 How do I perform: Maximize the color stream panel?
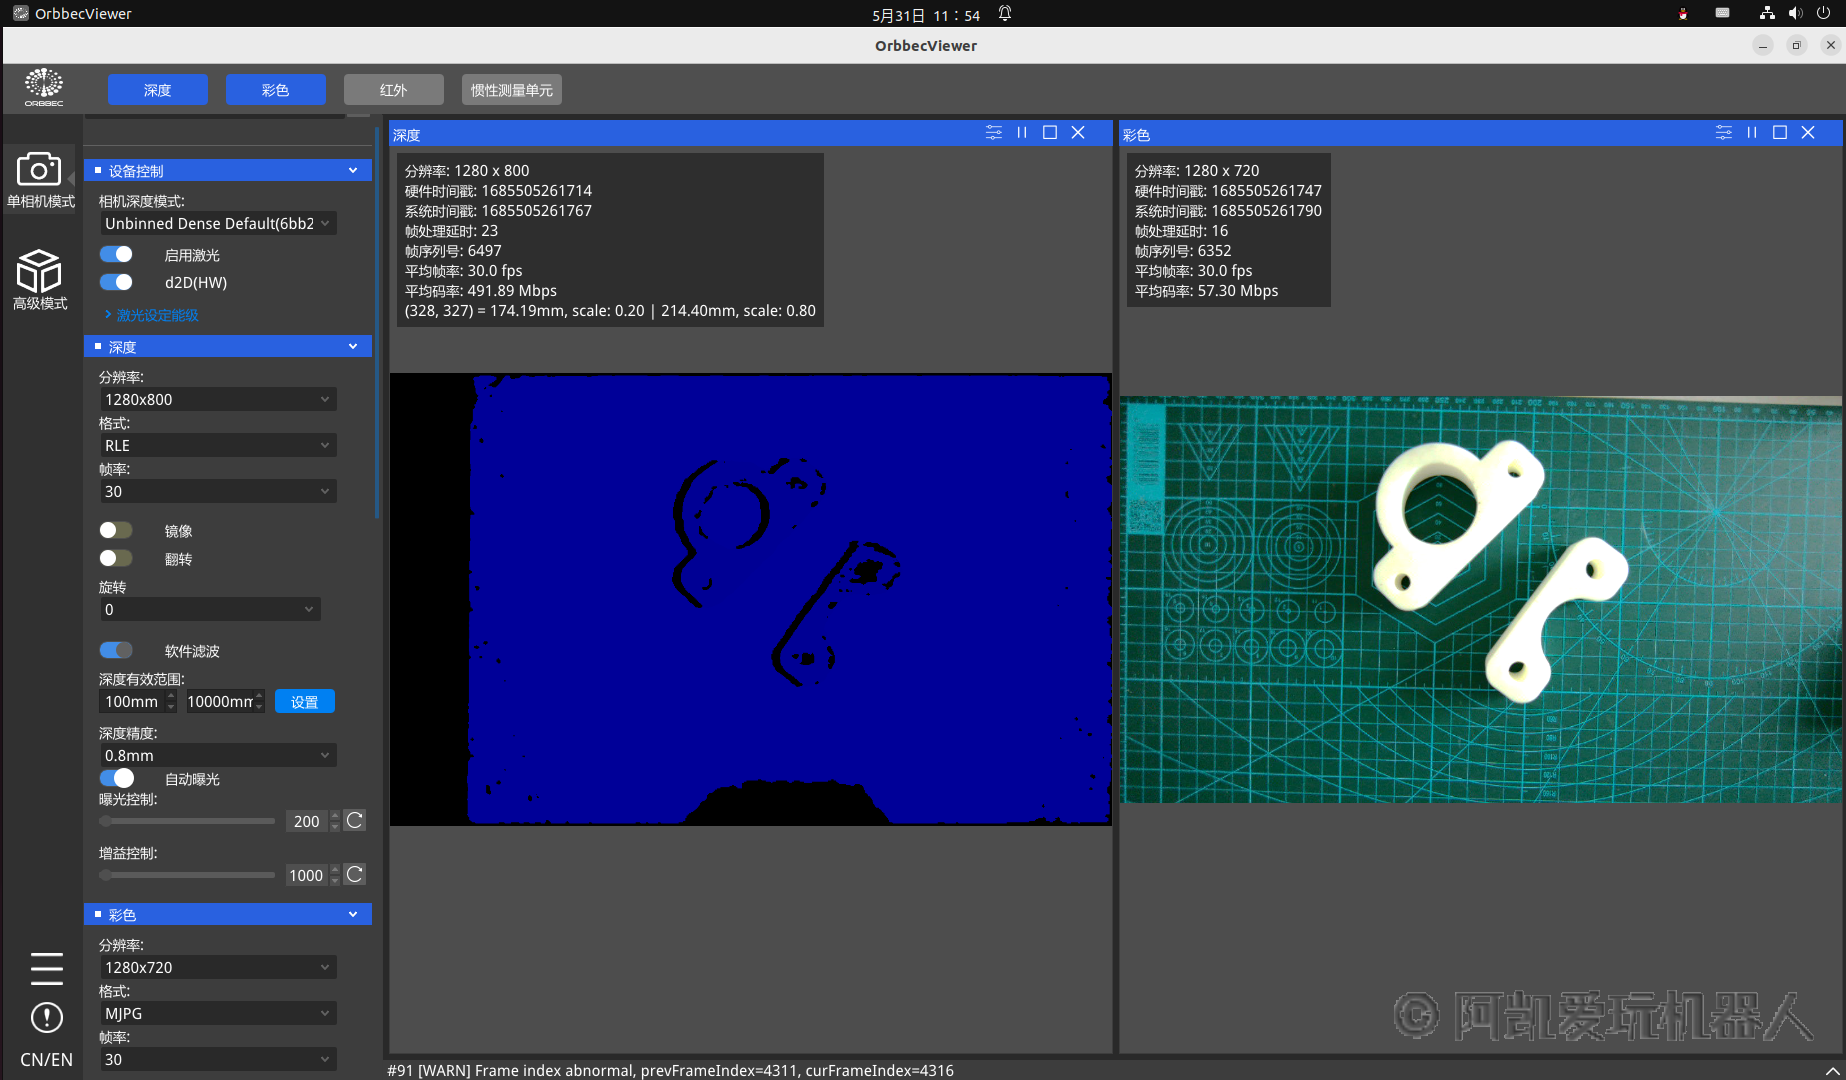click(1780, 133)
